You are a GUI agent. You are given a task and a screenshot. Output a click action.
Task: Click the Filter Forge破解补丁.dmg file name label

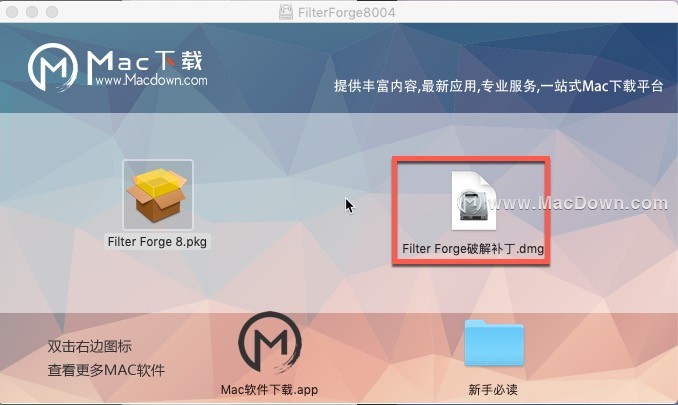pos(473,249)
